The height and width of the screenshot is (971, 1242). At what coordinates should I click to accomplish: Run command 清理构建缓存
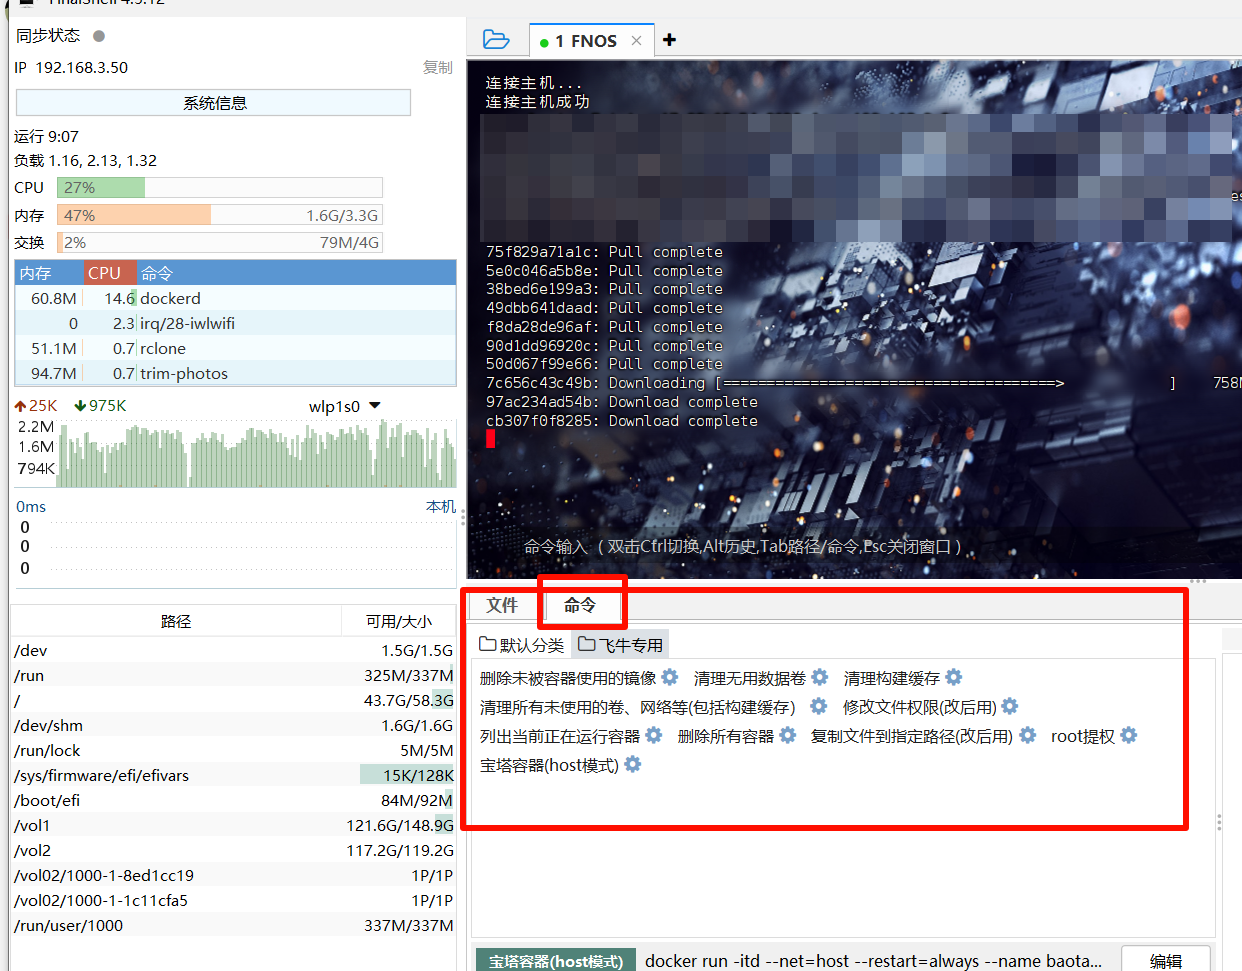[892, 678]
